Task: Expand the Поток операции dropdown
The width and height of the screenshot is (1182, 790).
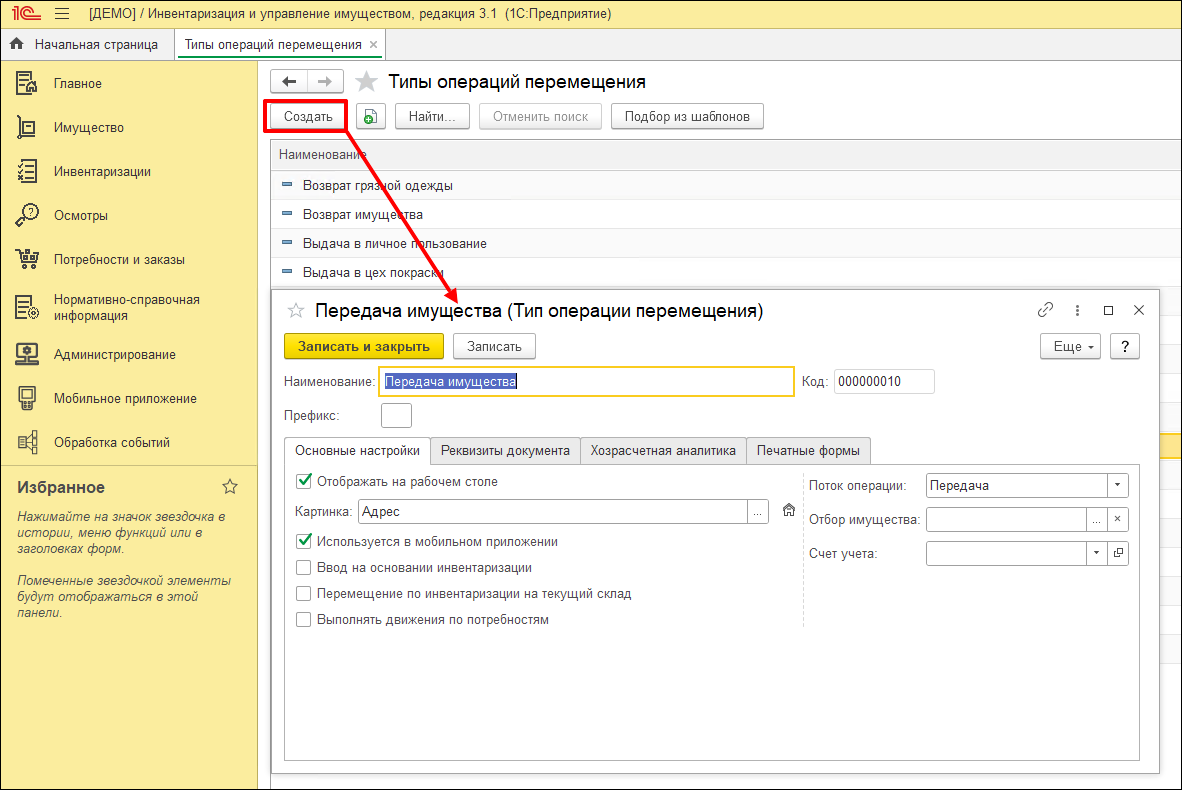Action: (x=1117, y=485)
